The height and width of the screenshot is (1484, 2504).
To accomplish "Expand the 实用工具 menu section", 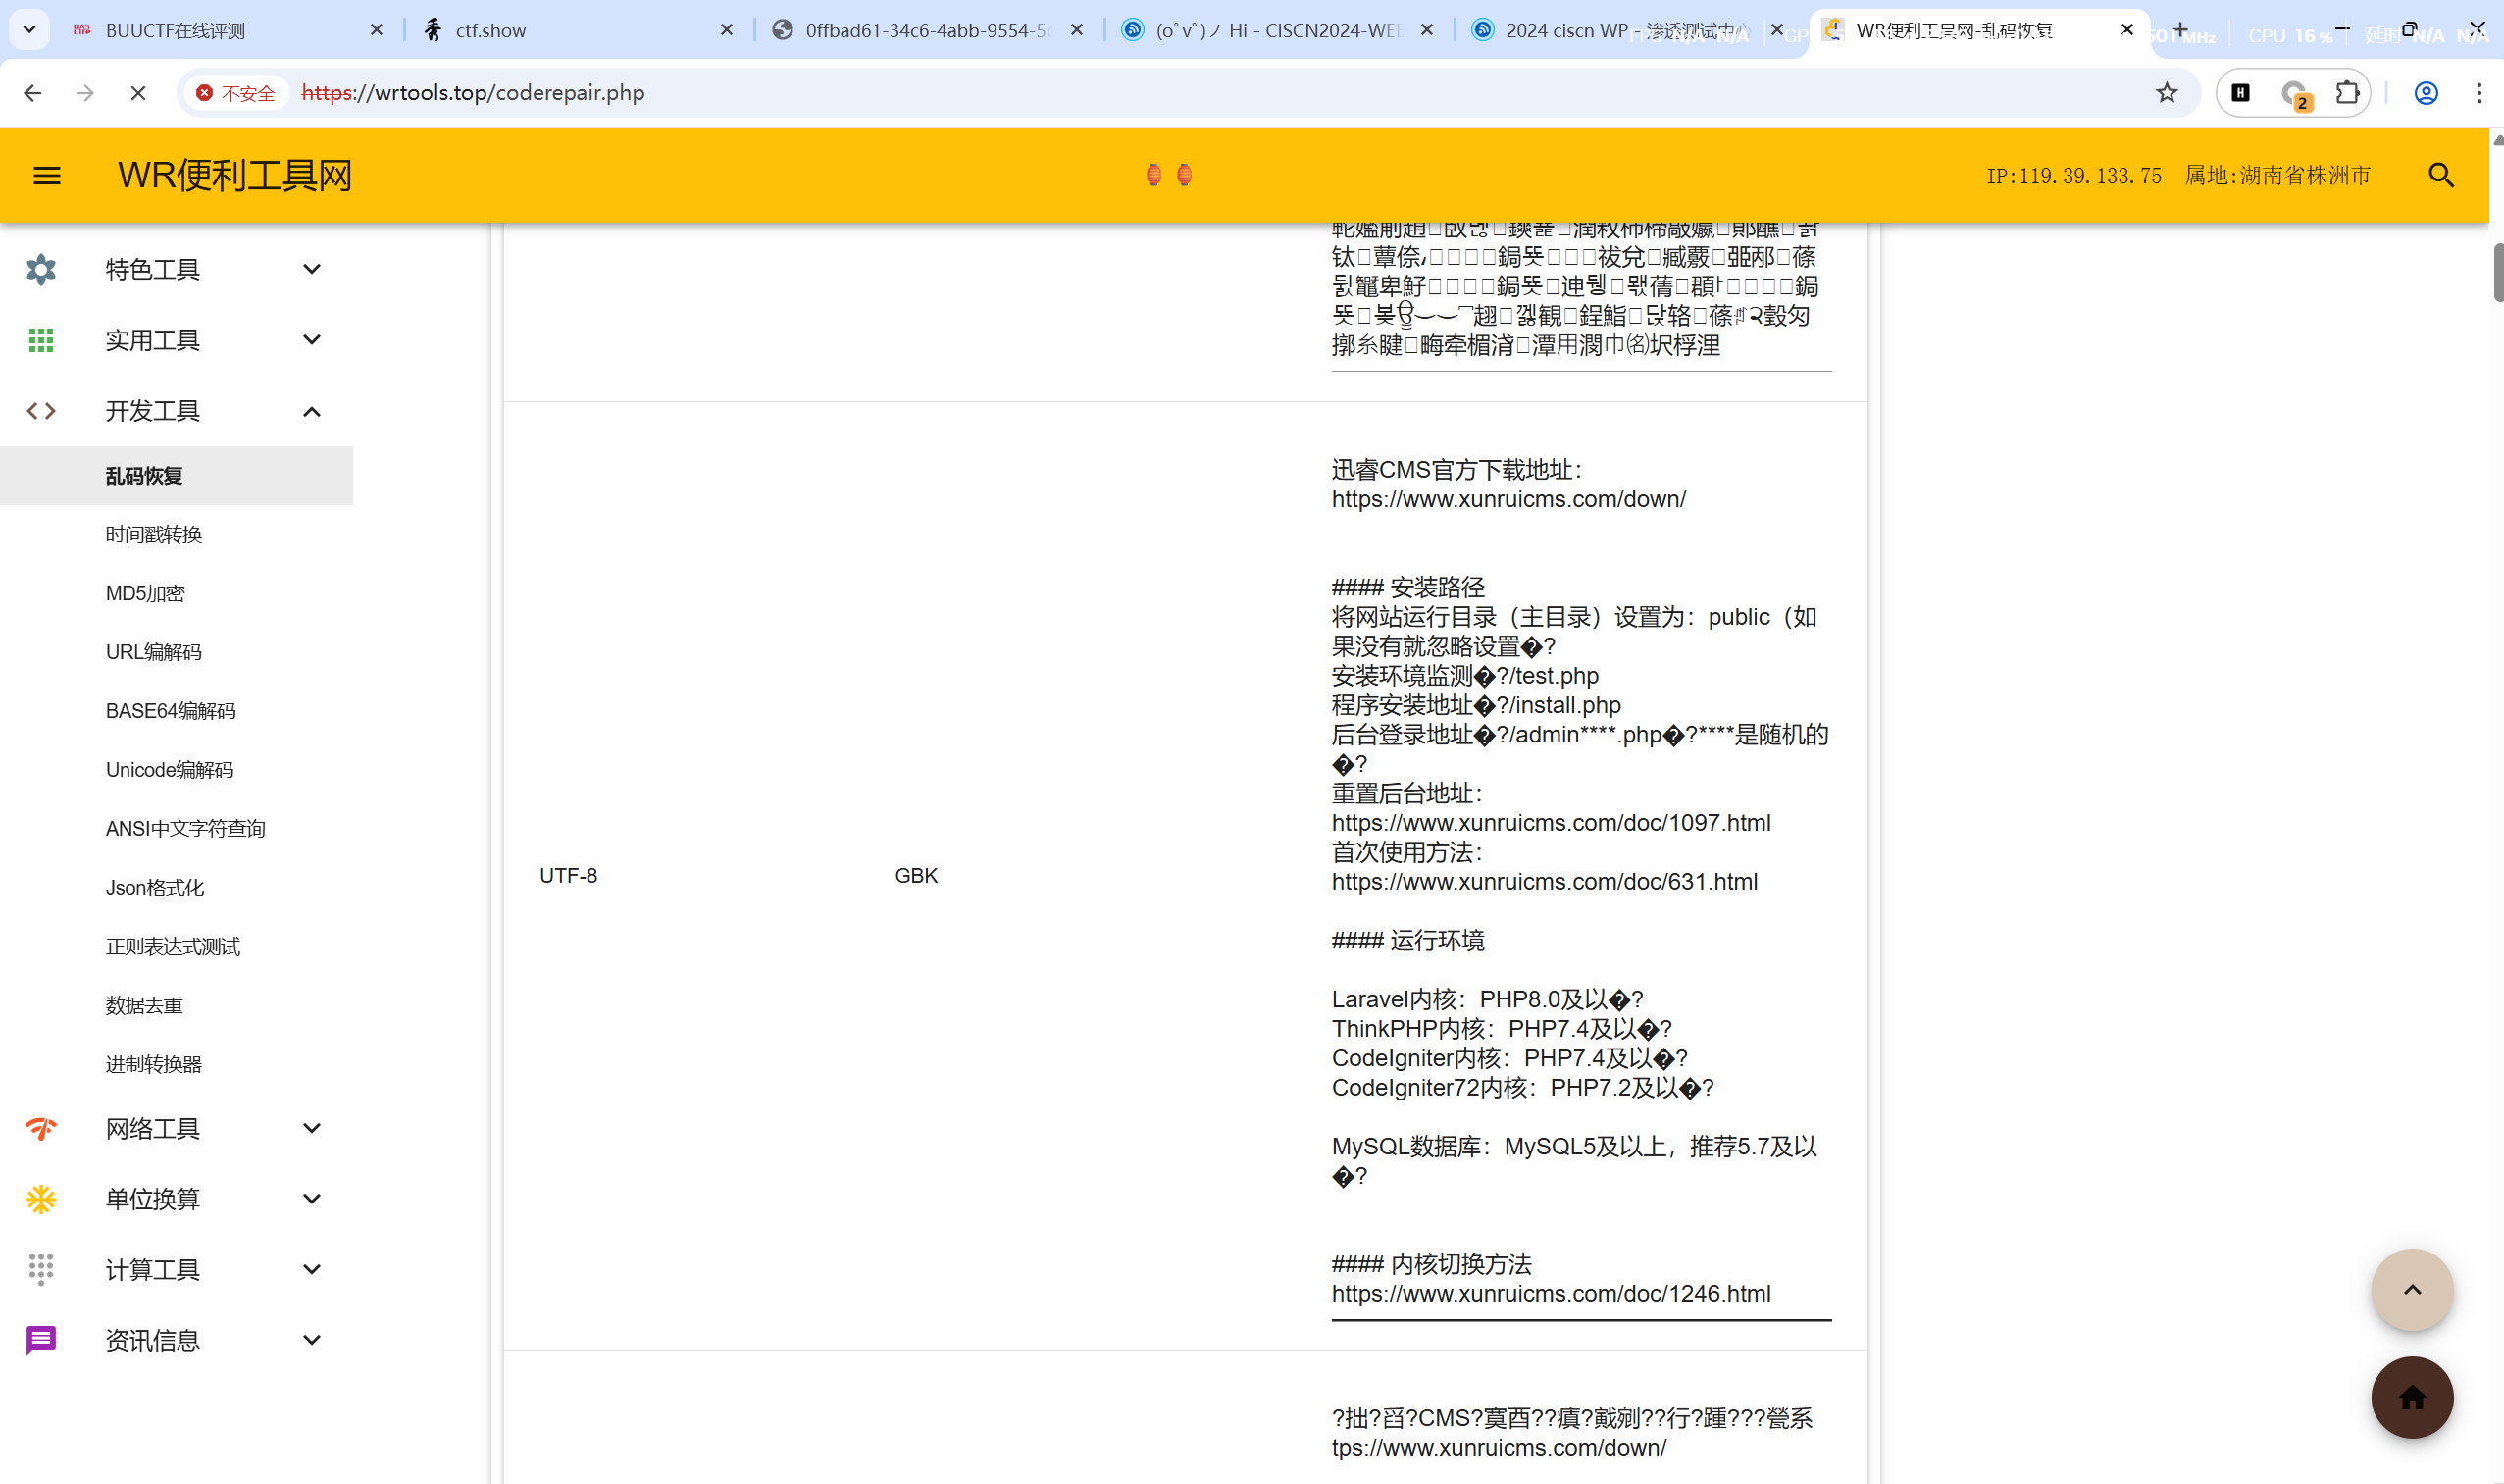I will (311, 340).
